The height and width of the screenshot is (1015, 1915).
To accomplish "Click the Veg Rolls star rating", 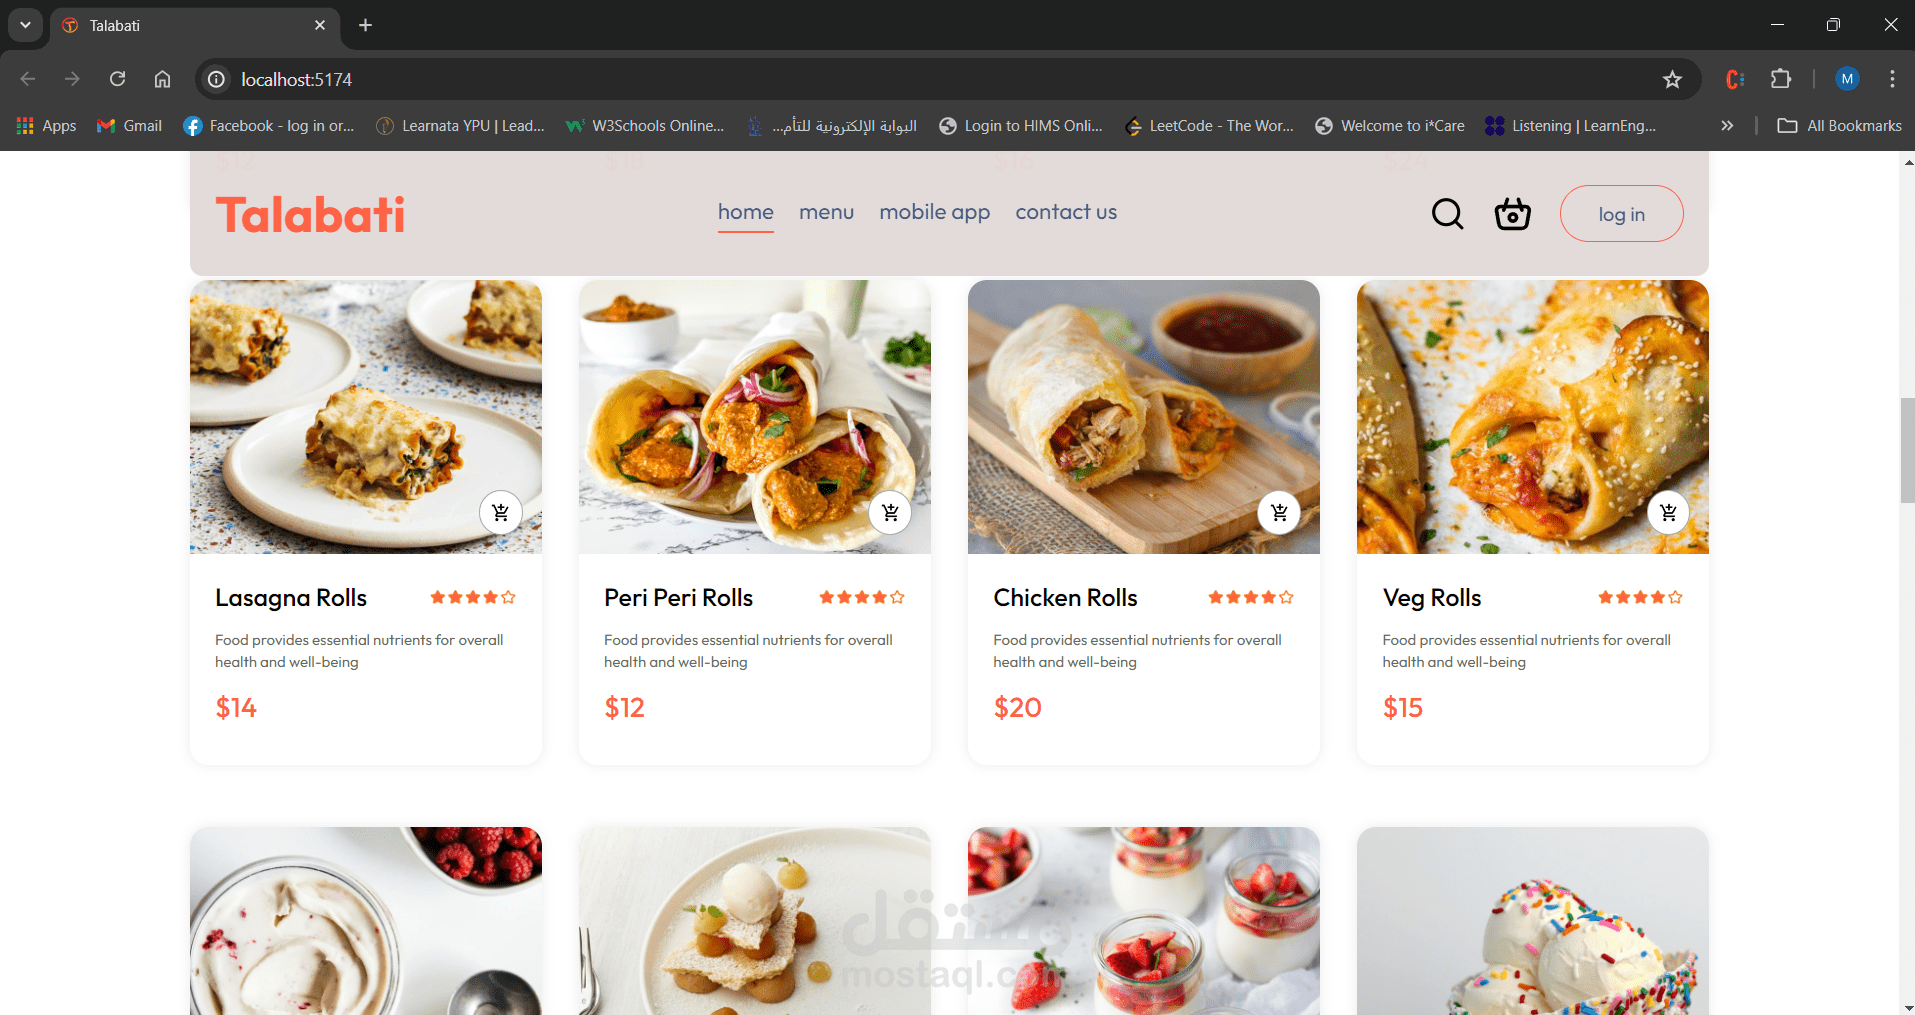I will point(1640,597).
